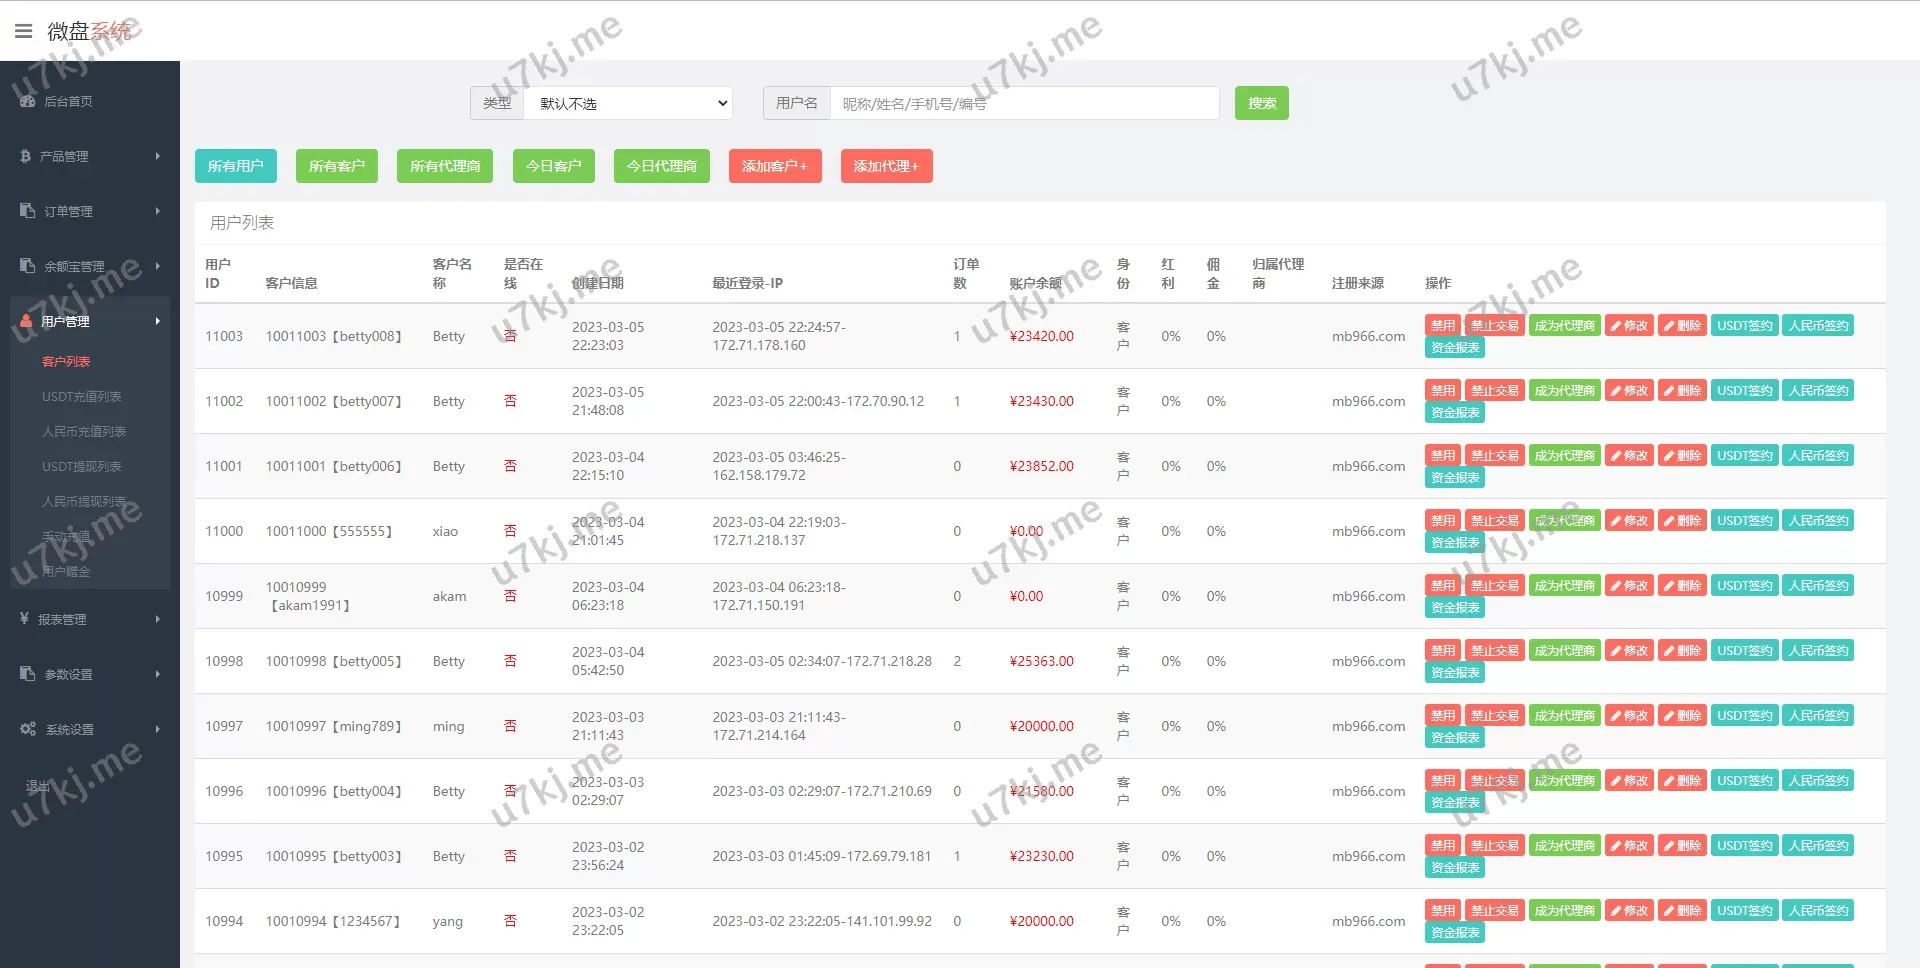The width and height of the screenshot is (1920, 968).
Task: Click the yen icon next to 报表管理
Action: tap(24, 619)
